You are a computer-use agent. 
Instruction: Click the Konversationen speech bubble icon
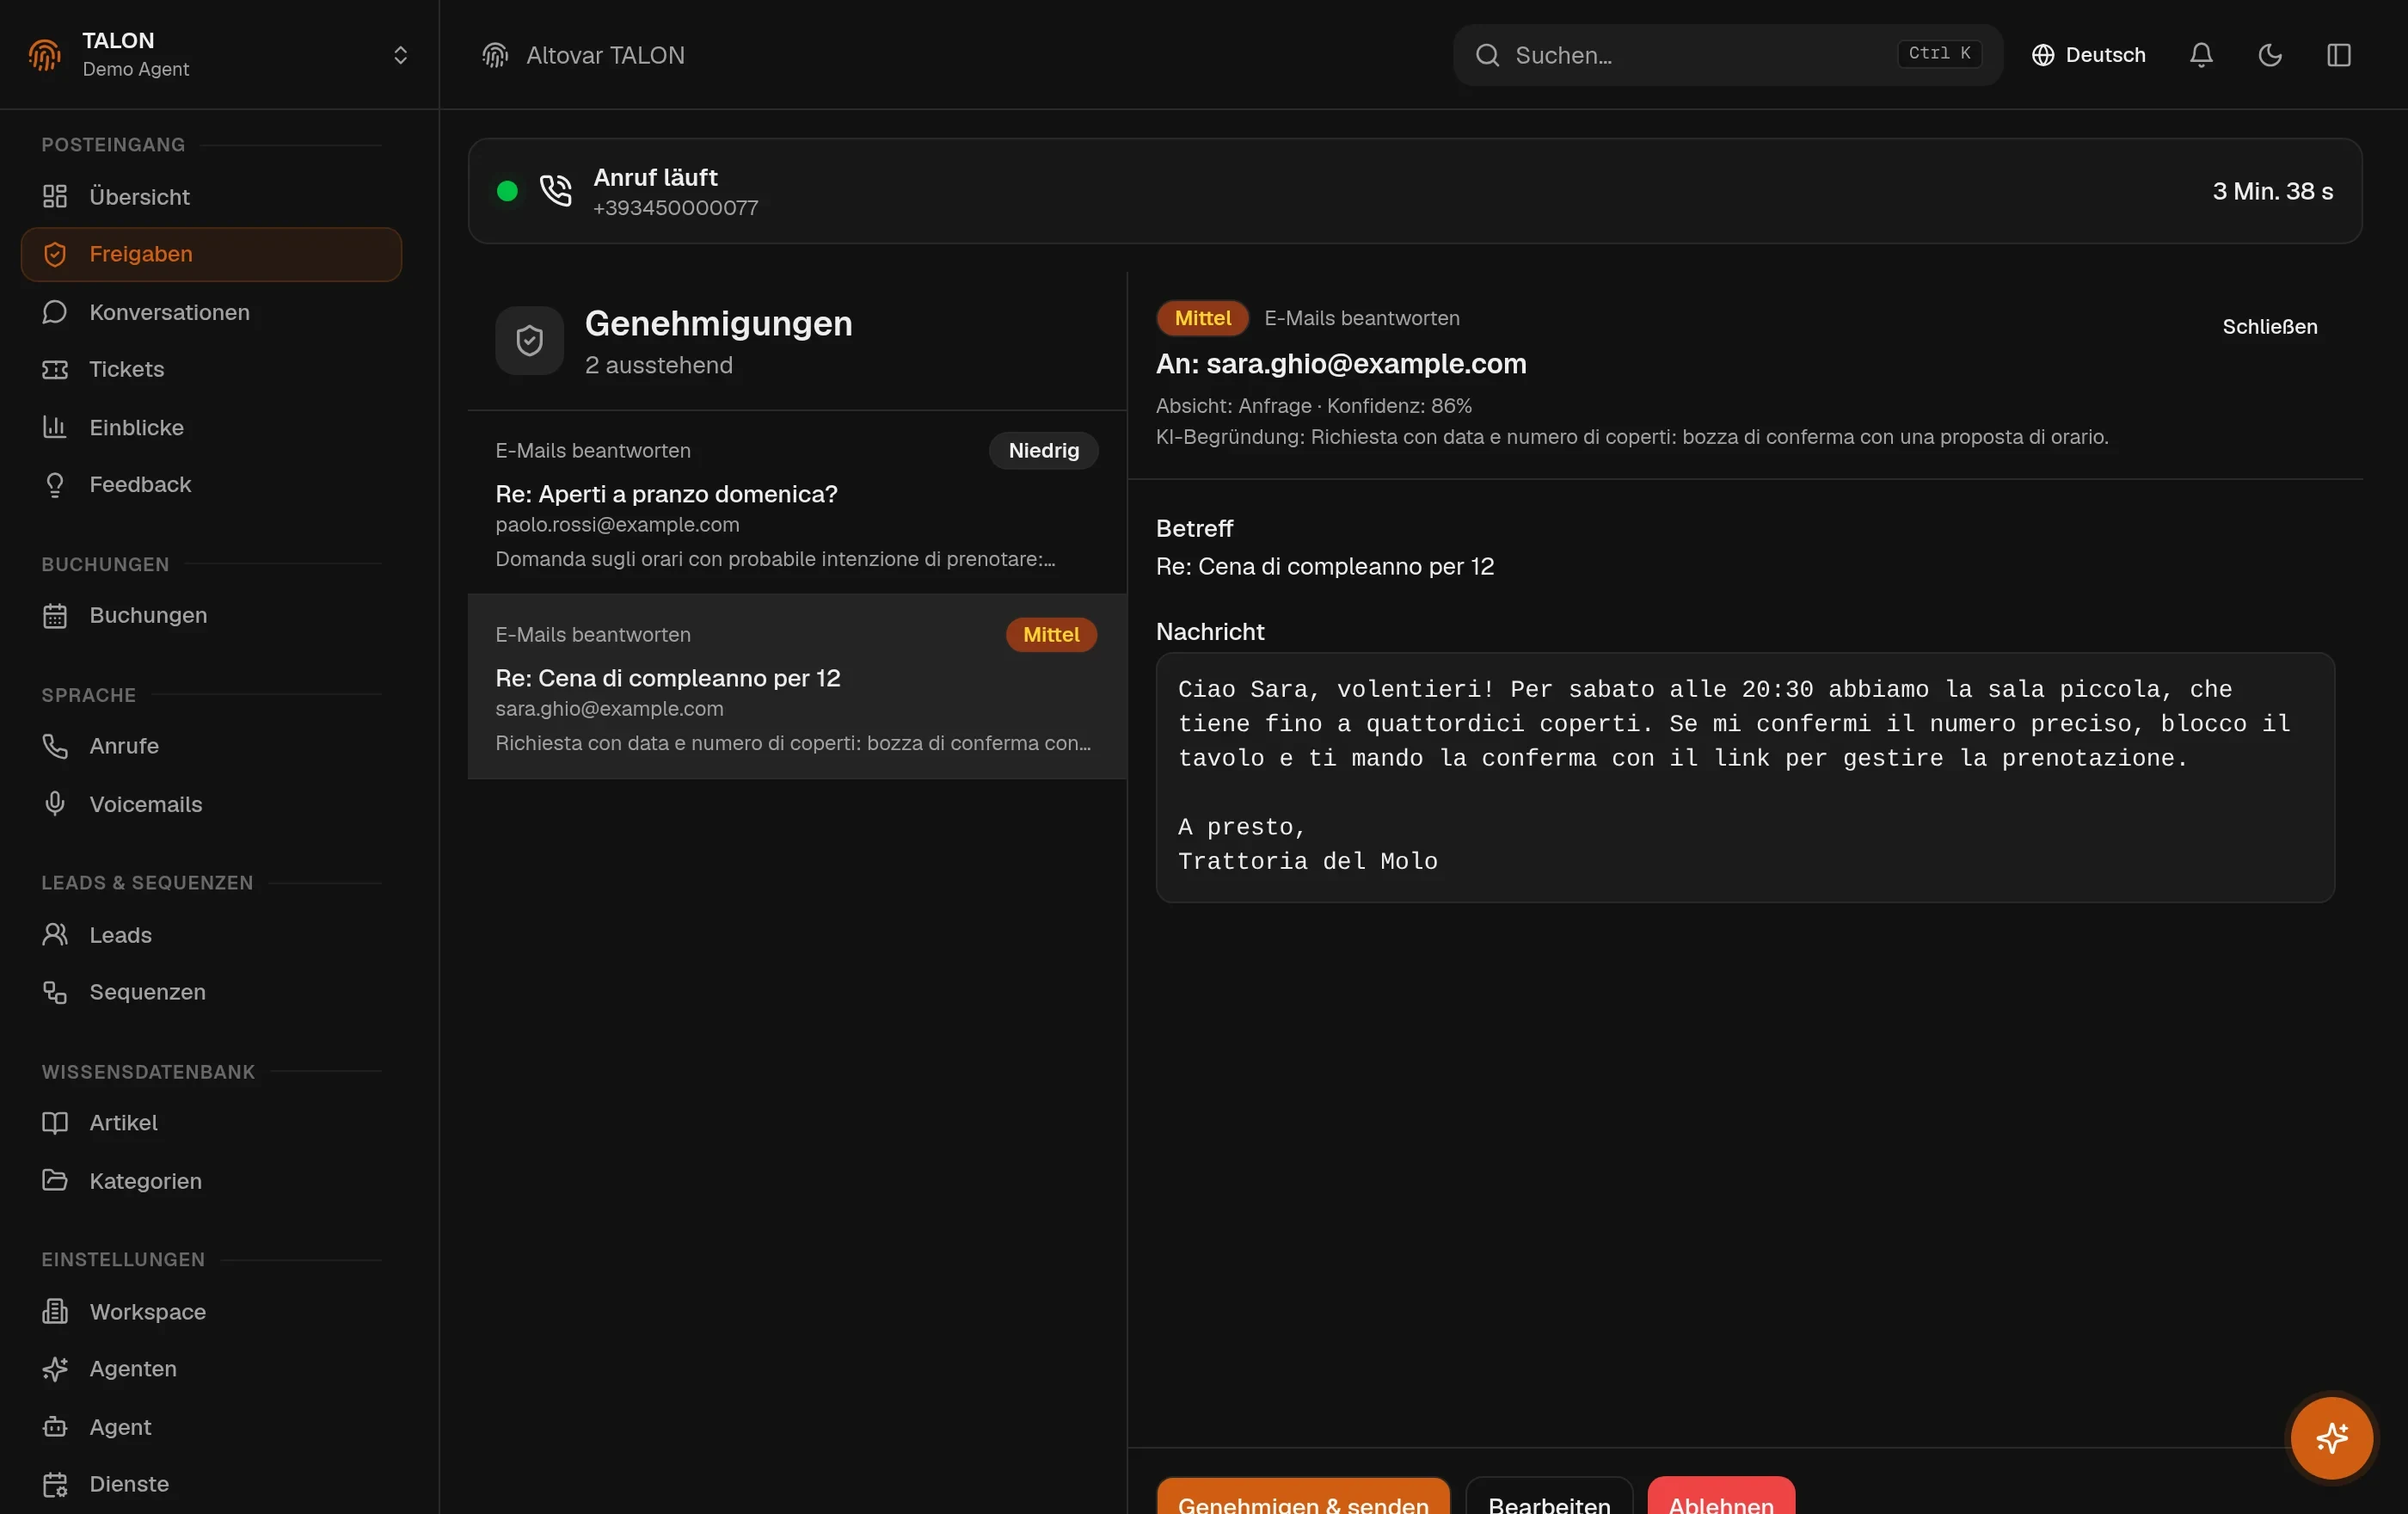pos(55,312)
